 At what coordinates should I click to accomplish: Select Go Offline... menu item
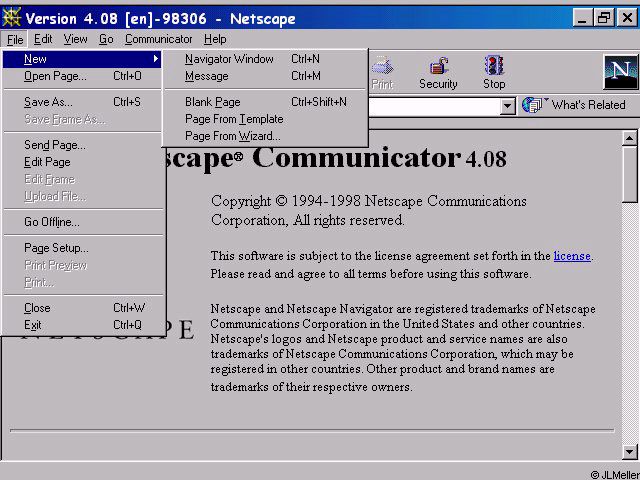83,222
